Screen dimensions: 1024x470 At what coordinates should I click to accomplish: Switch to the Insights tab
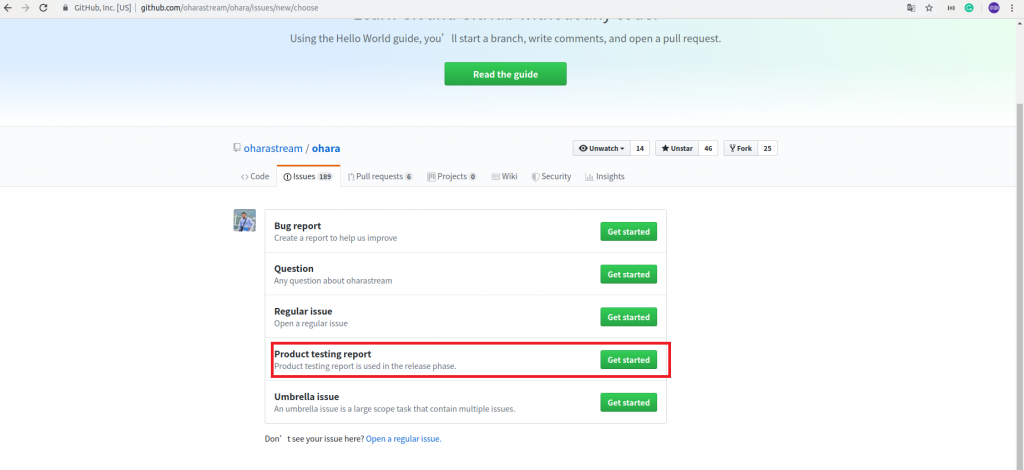pos(605,176)
